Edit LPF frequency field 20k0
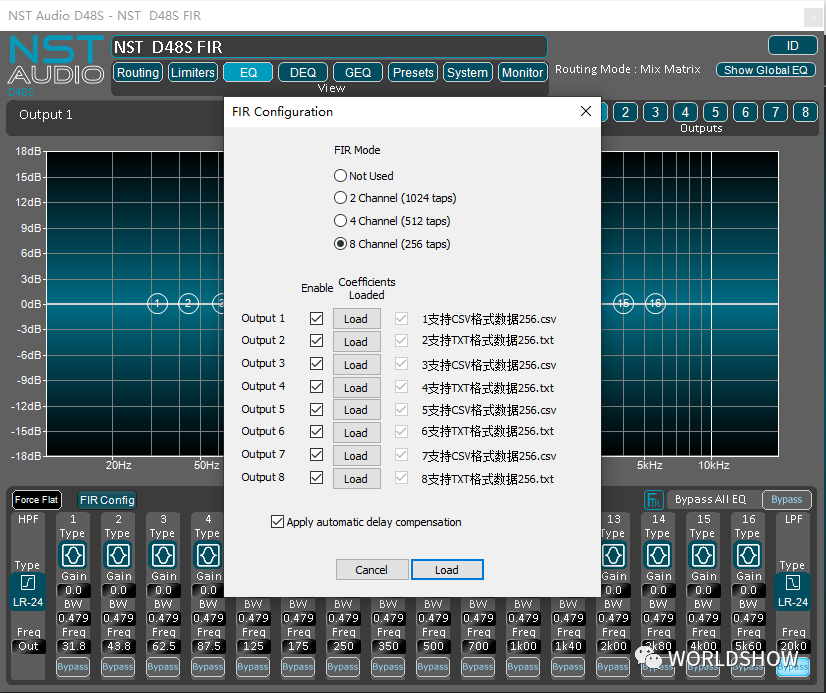The height and width of the screenshot is (693, 826). click(793, 646)
